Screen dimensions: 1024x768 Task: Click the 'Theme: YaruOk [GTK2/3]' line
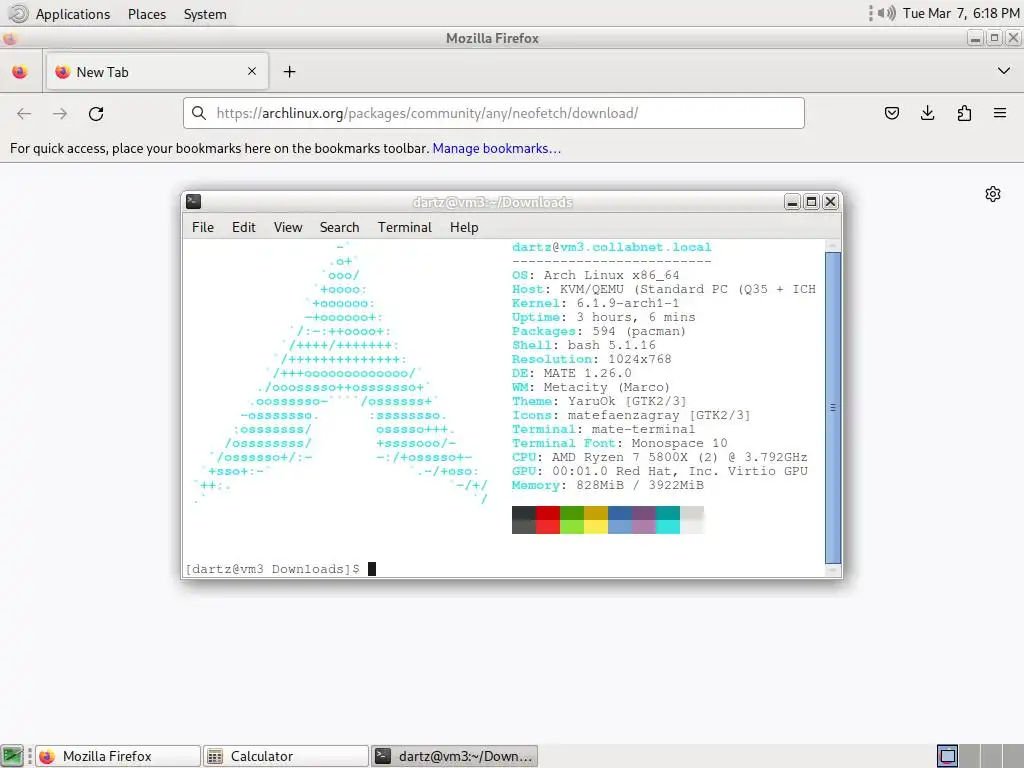pyautogui.click(x=599, y=401)
